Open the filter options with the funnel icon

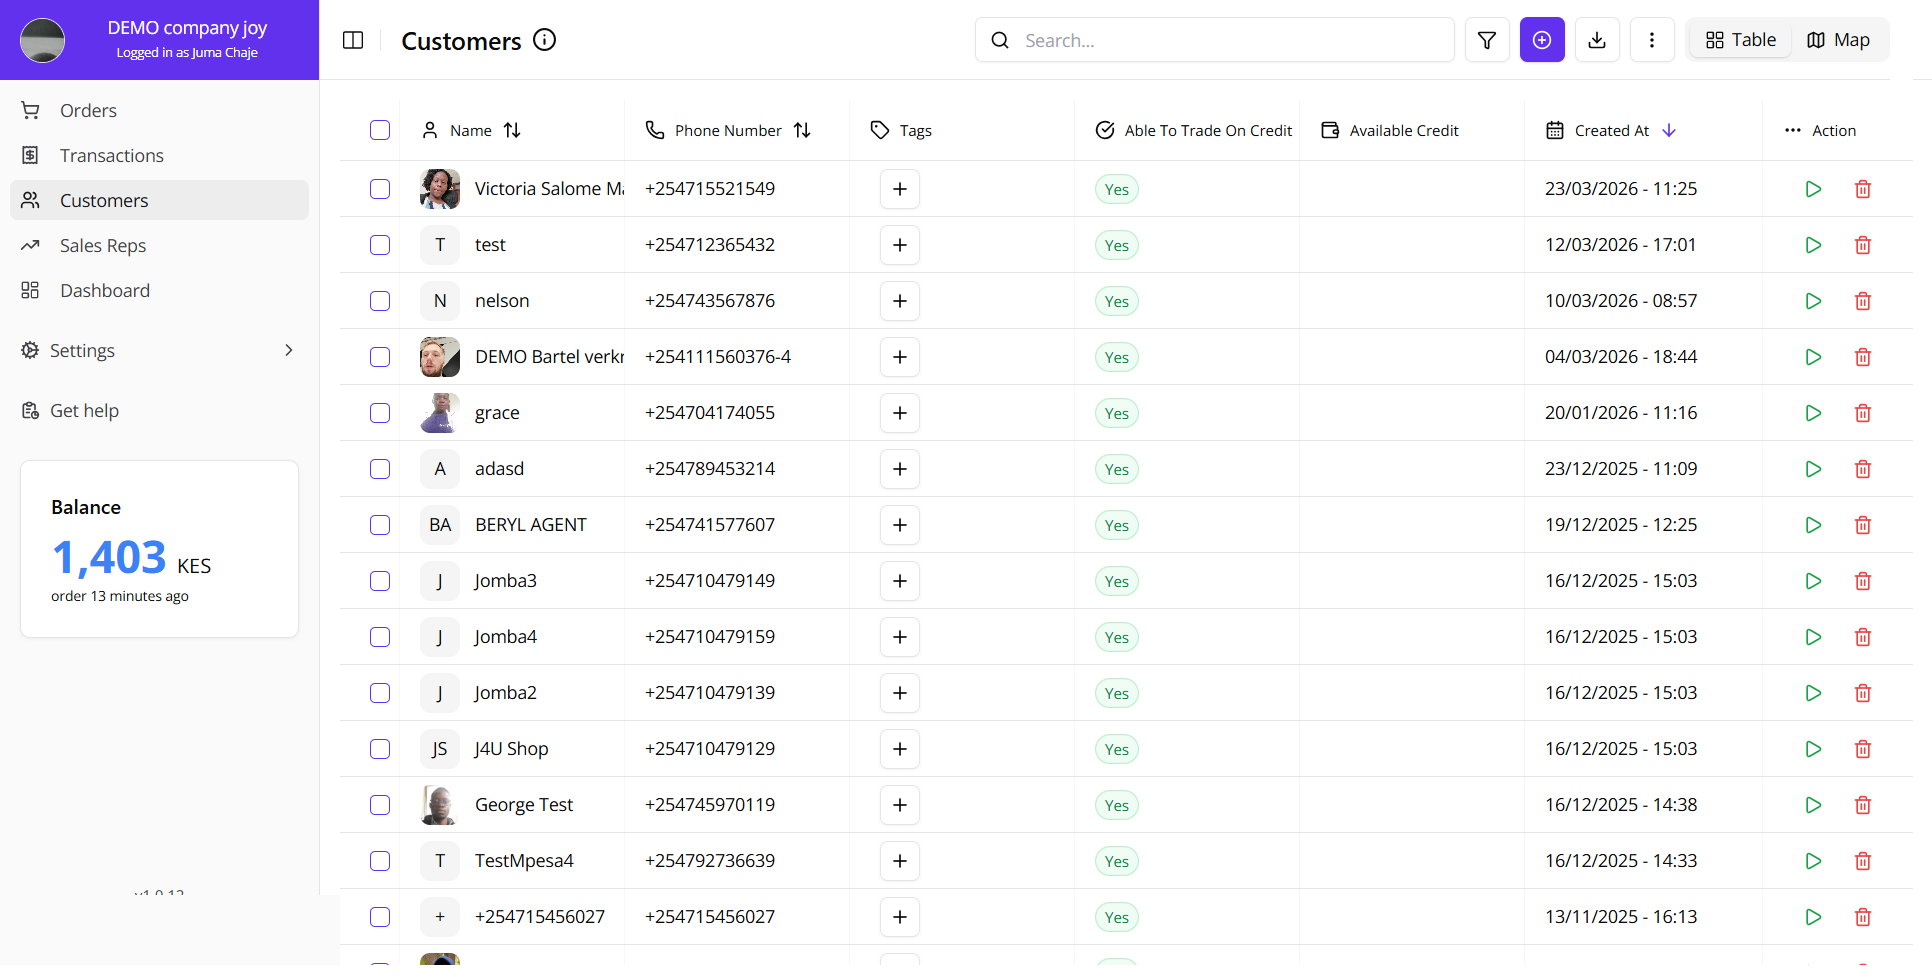click(1487, 40)
